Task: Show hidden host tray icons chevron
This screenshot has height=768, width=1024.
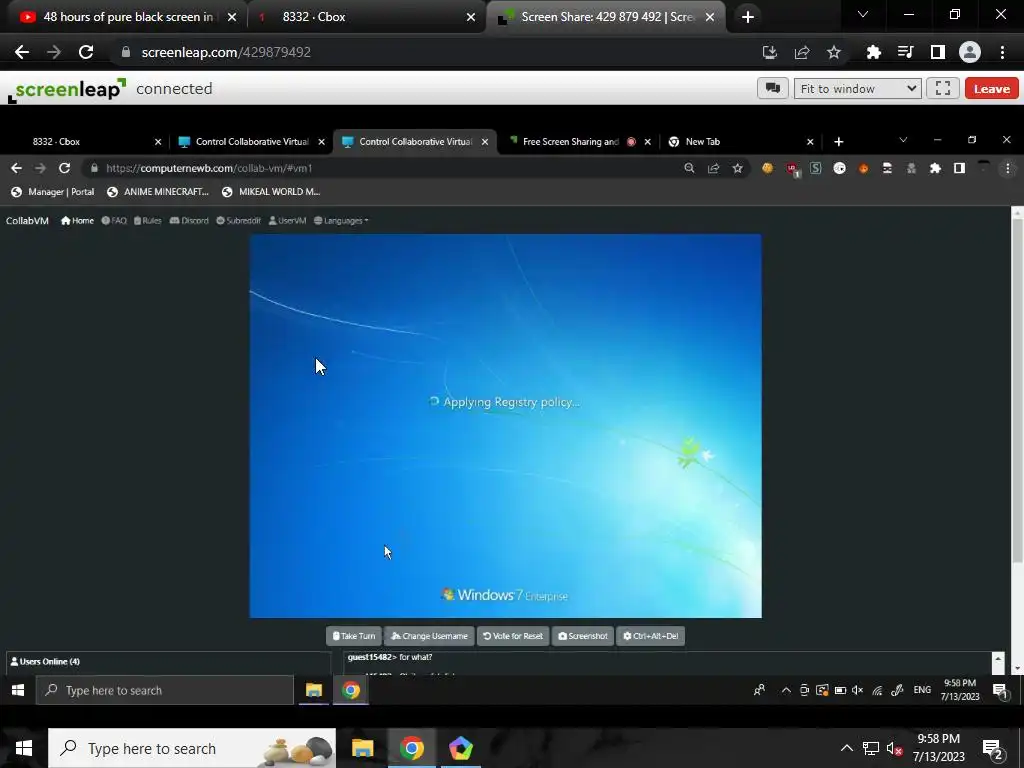Action: [846, 748]
